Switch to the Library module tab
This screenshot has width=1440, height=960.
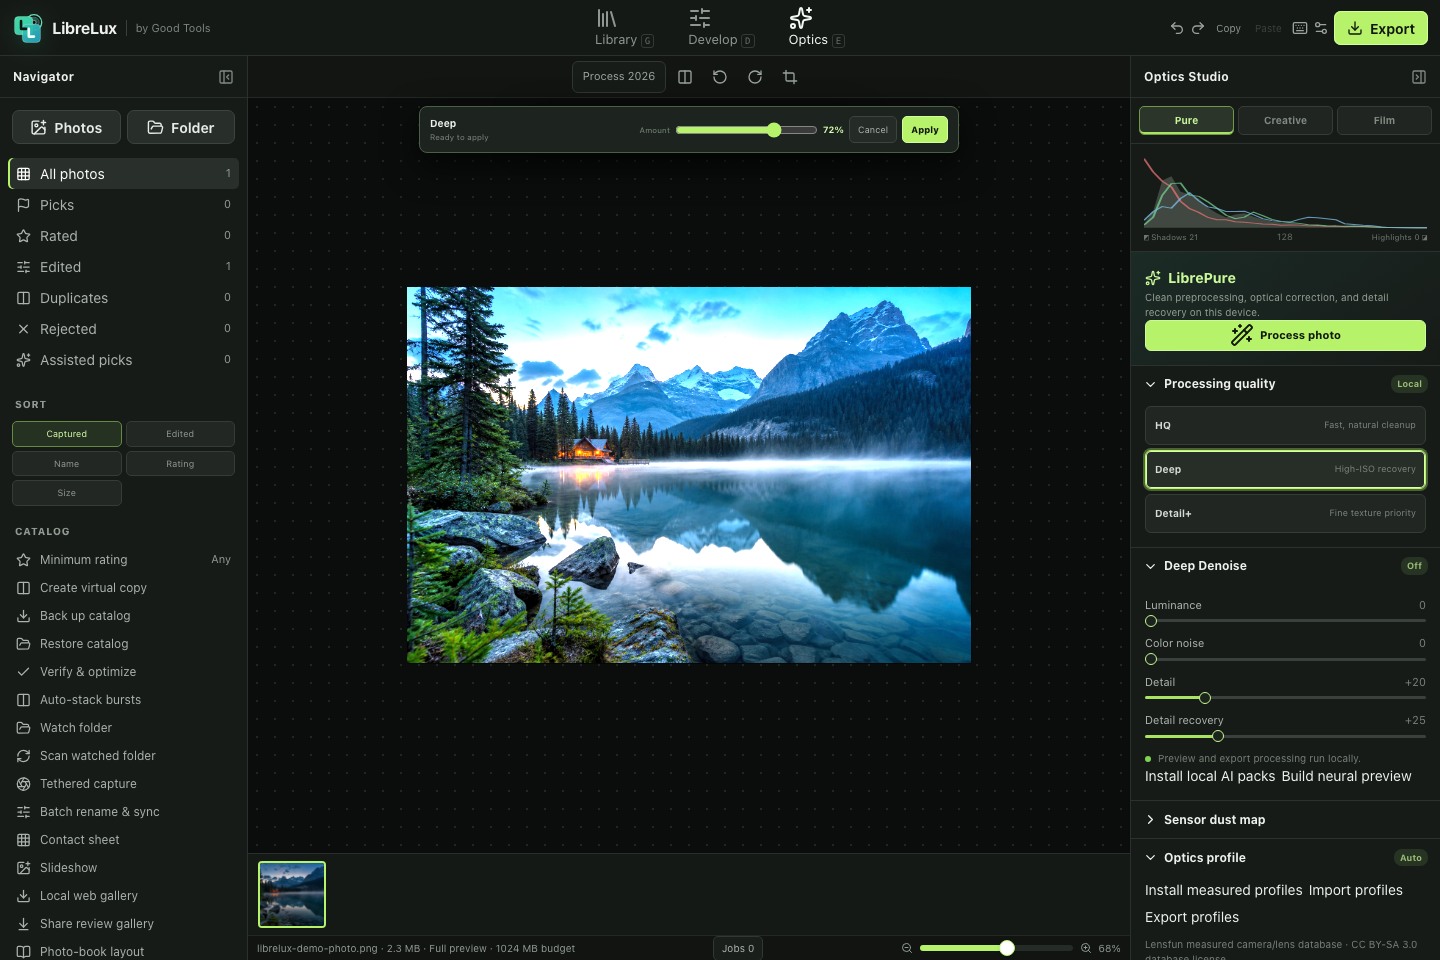click(623, 28)
